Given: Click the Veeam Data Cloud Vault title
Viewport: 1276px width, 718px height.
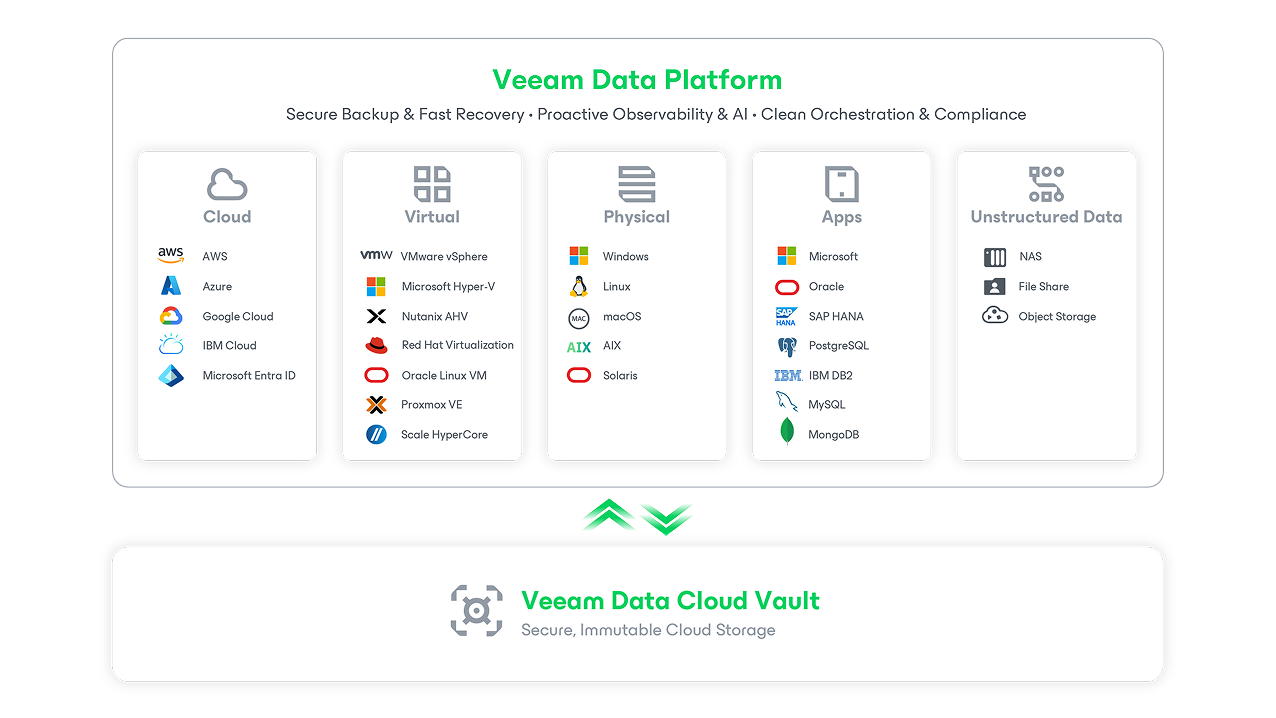Looking at the screenshot, I should [670, 601].
